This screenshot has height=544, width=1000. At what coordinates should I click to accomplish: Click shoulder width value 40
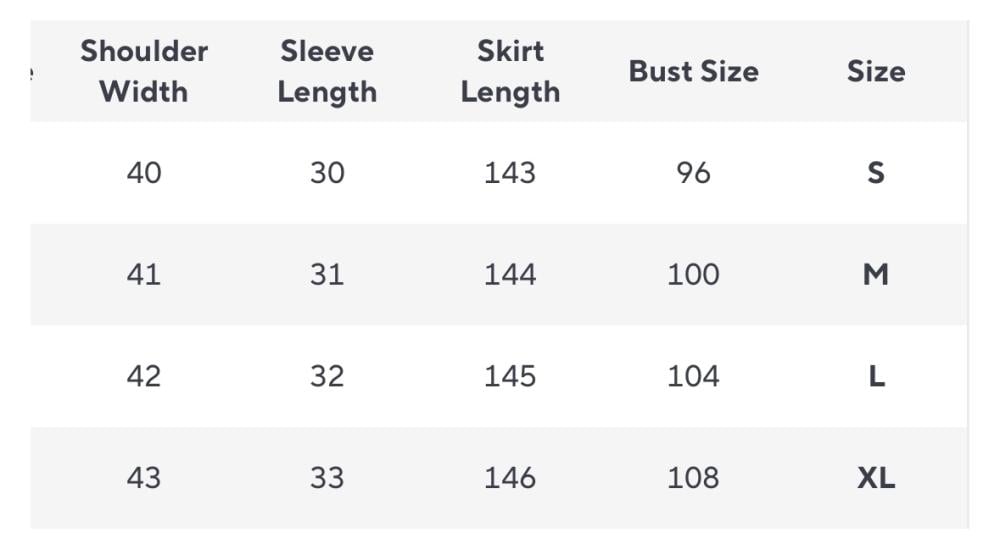(x=144, y=173)
